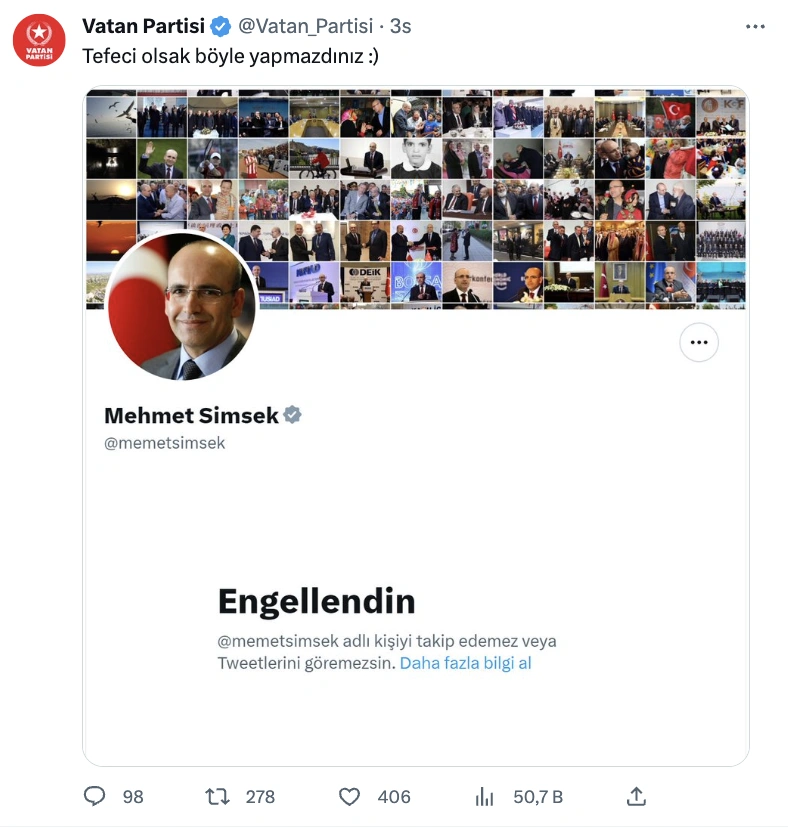Click Vatan Partisi blue verified badge
Screen dimensions: 788x828
pos(220,26)
